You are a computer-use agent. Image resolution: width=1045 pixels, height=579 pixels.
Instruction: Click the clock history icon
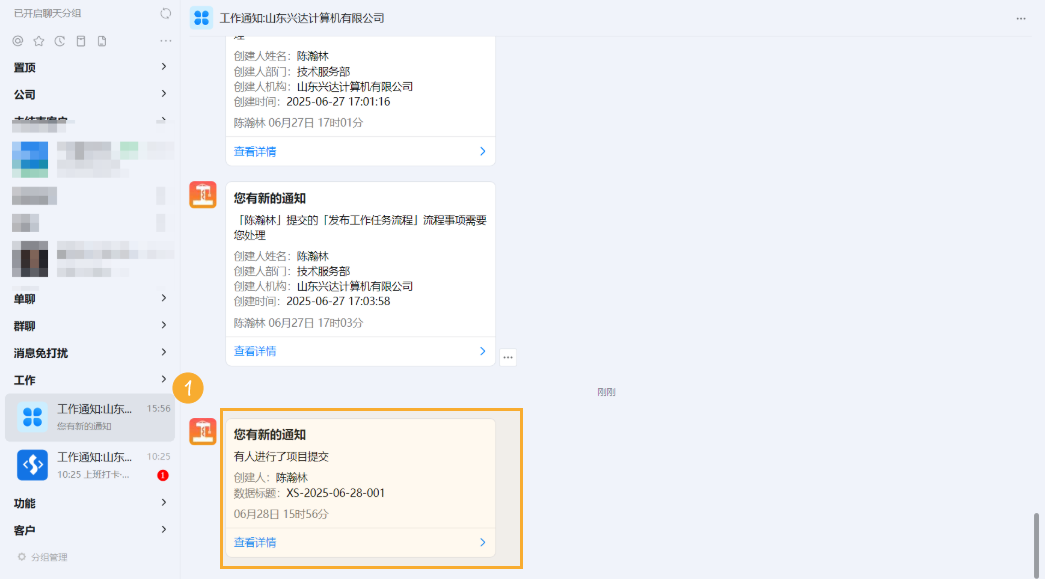[x=58, y=40]
